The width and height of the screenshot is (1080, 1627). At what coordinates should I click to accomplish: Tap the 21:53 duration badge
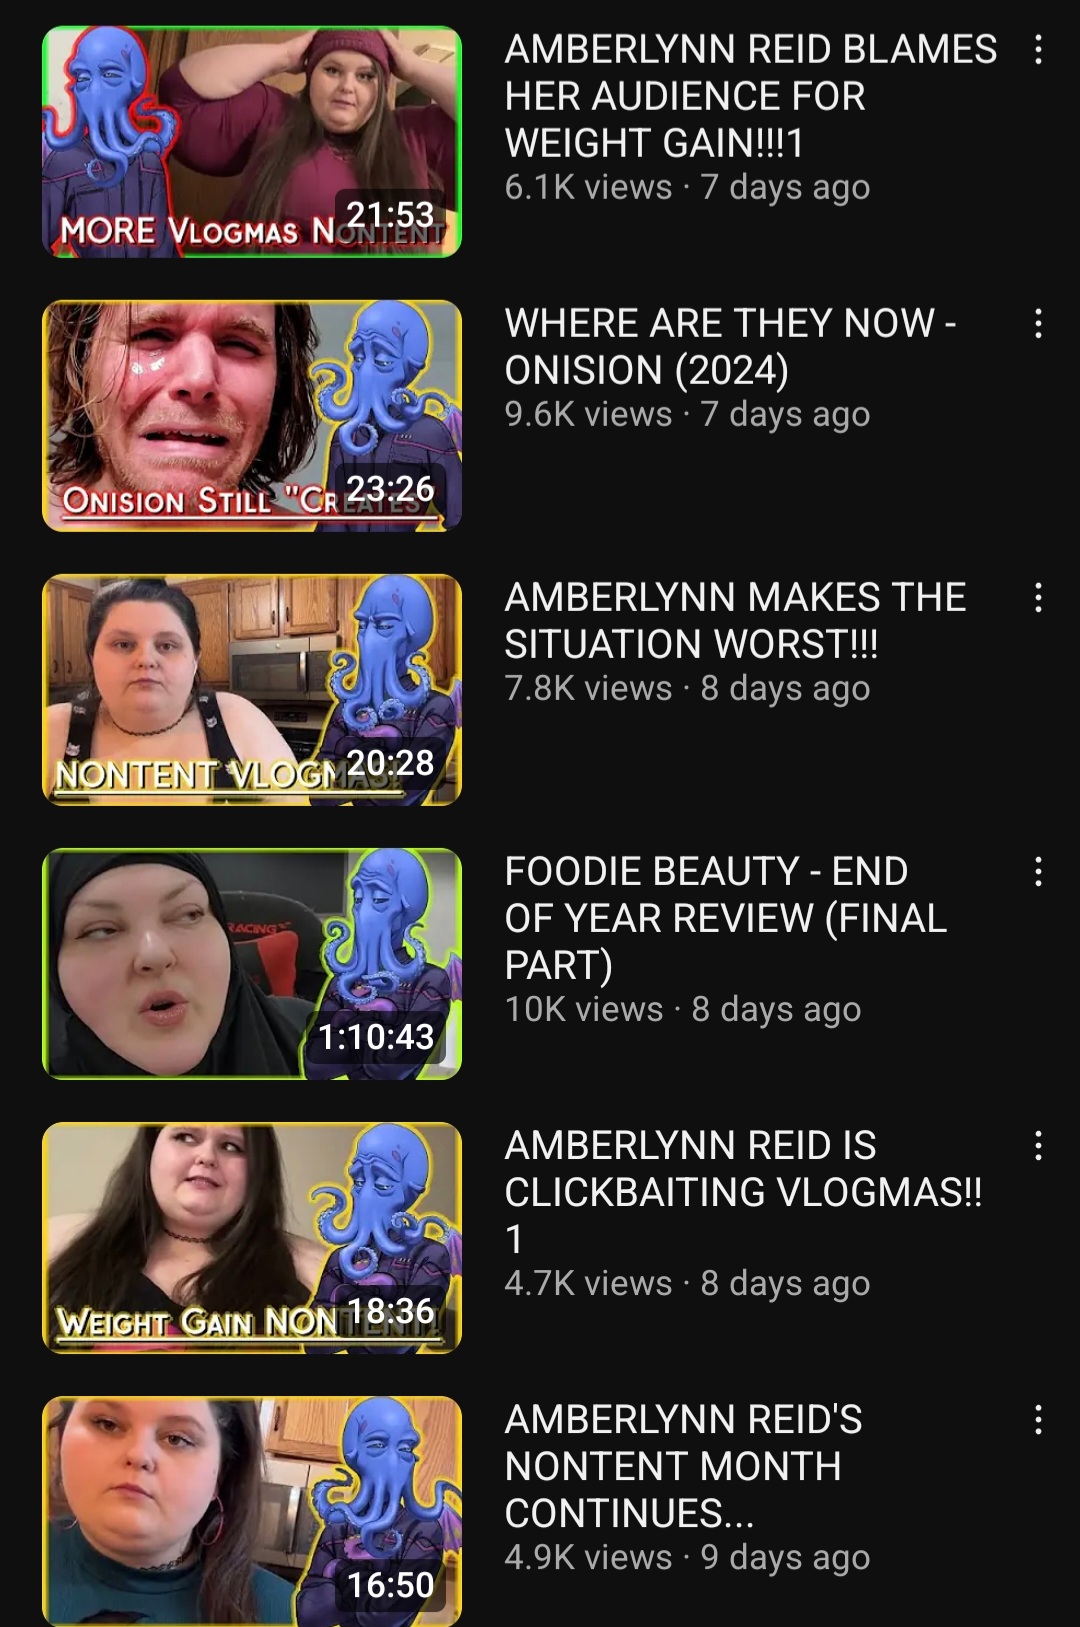[390, 215]
